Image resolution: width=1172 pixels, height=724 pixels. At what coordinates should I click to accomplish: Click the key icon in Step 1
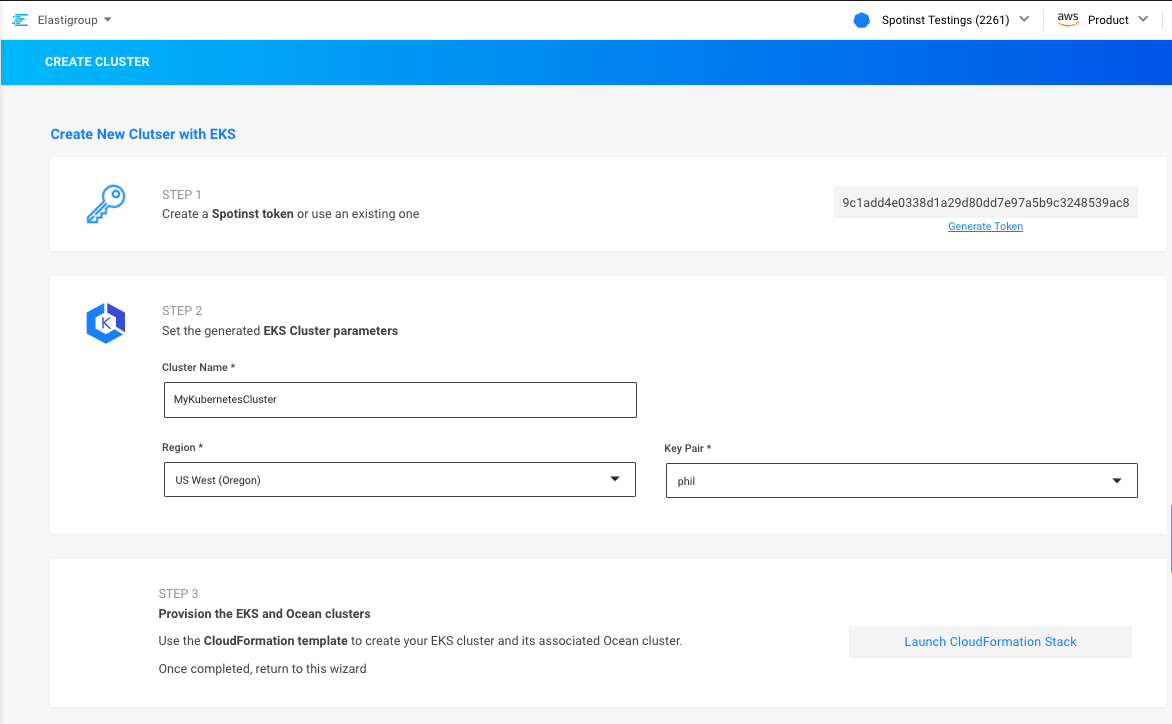(105, 204)
